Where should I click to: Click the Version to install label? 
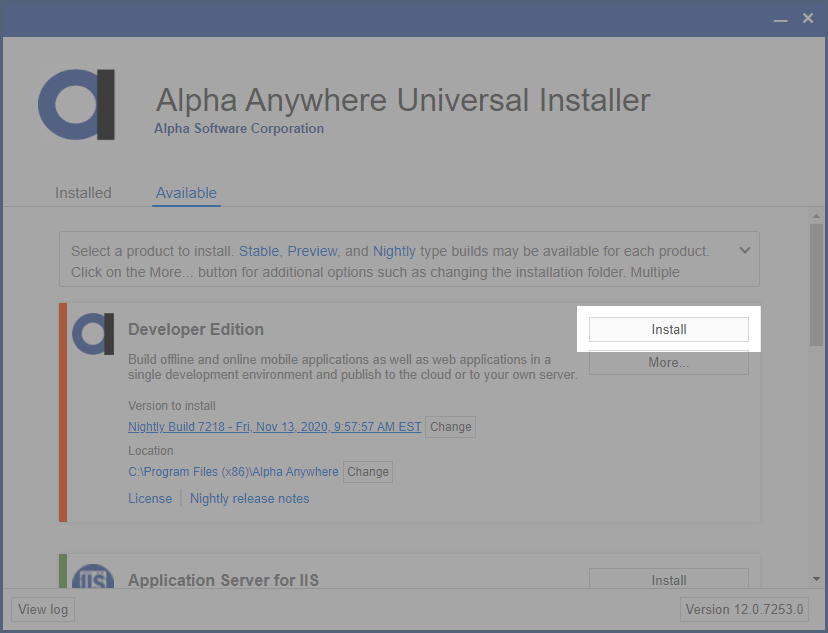click(172, 405)
